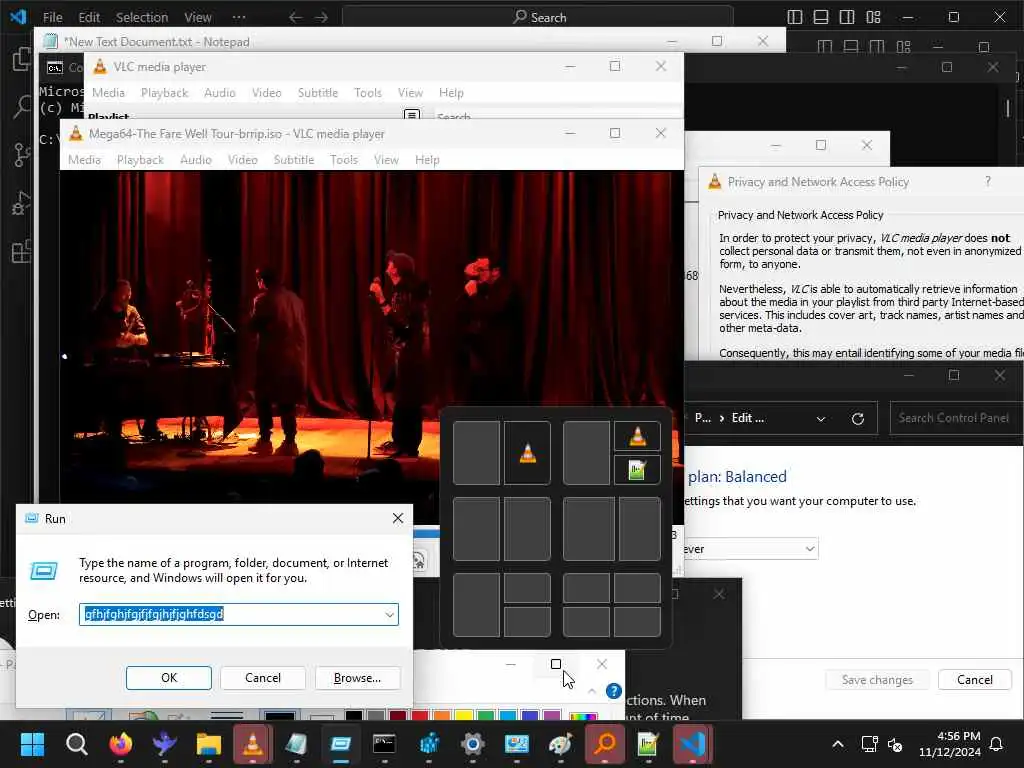
Task: Open Subtitle menu in Mega64 VLC window
Action: tap(294, 160)
